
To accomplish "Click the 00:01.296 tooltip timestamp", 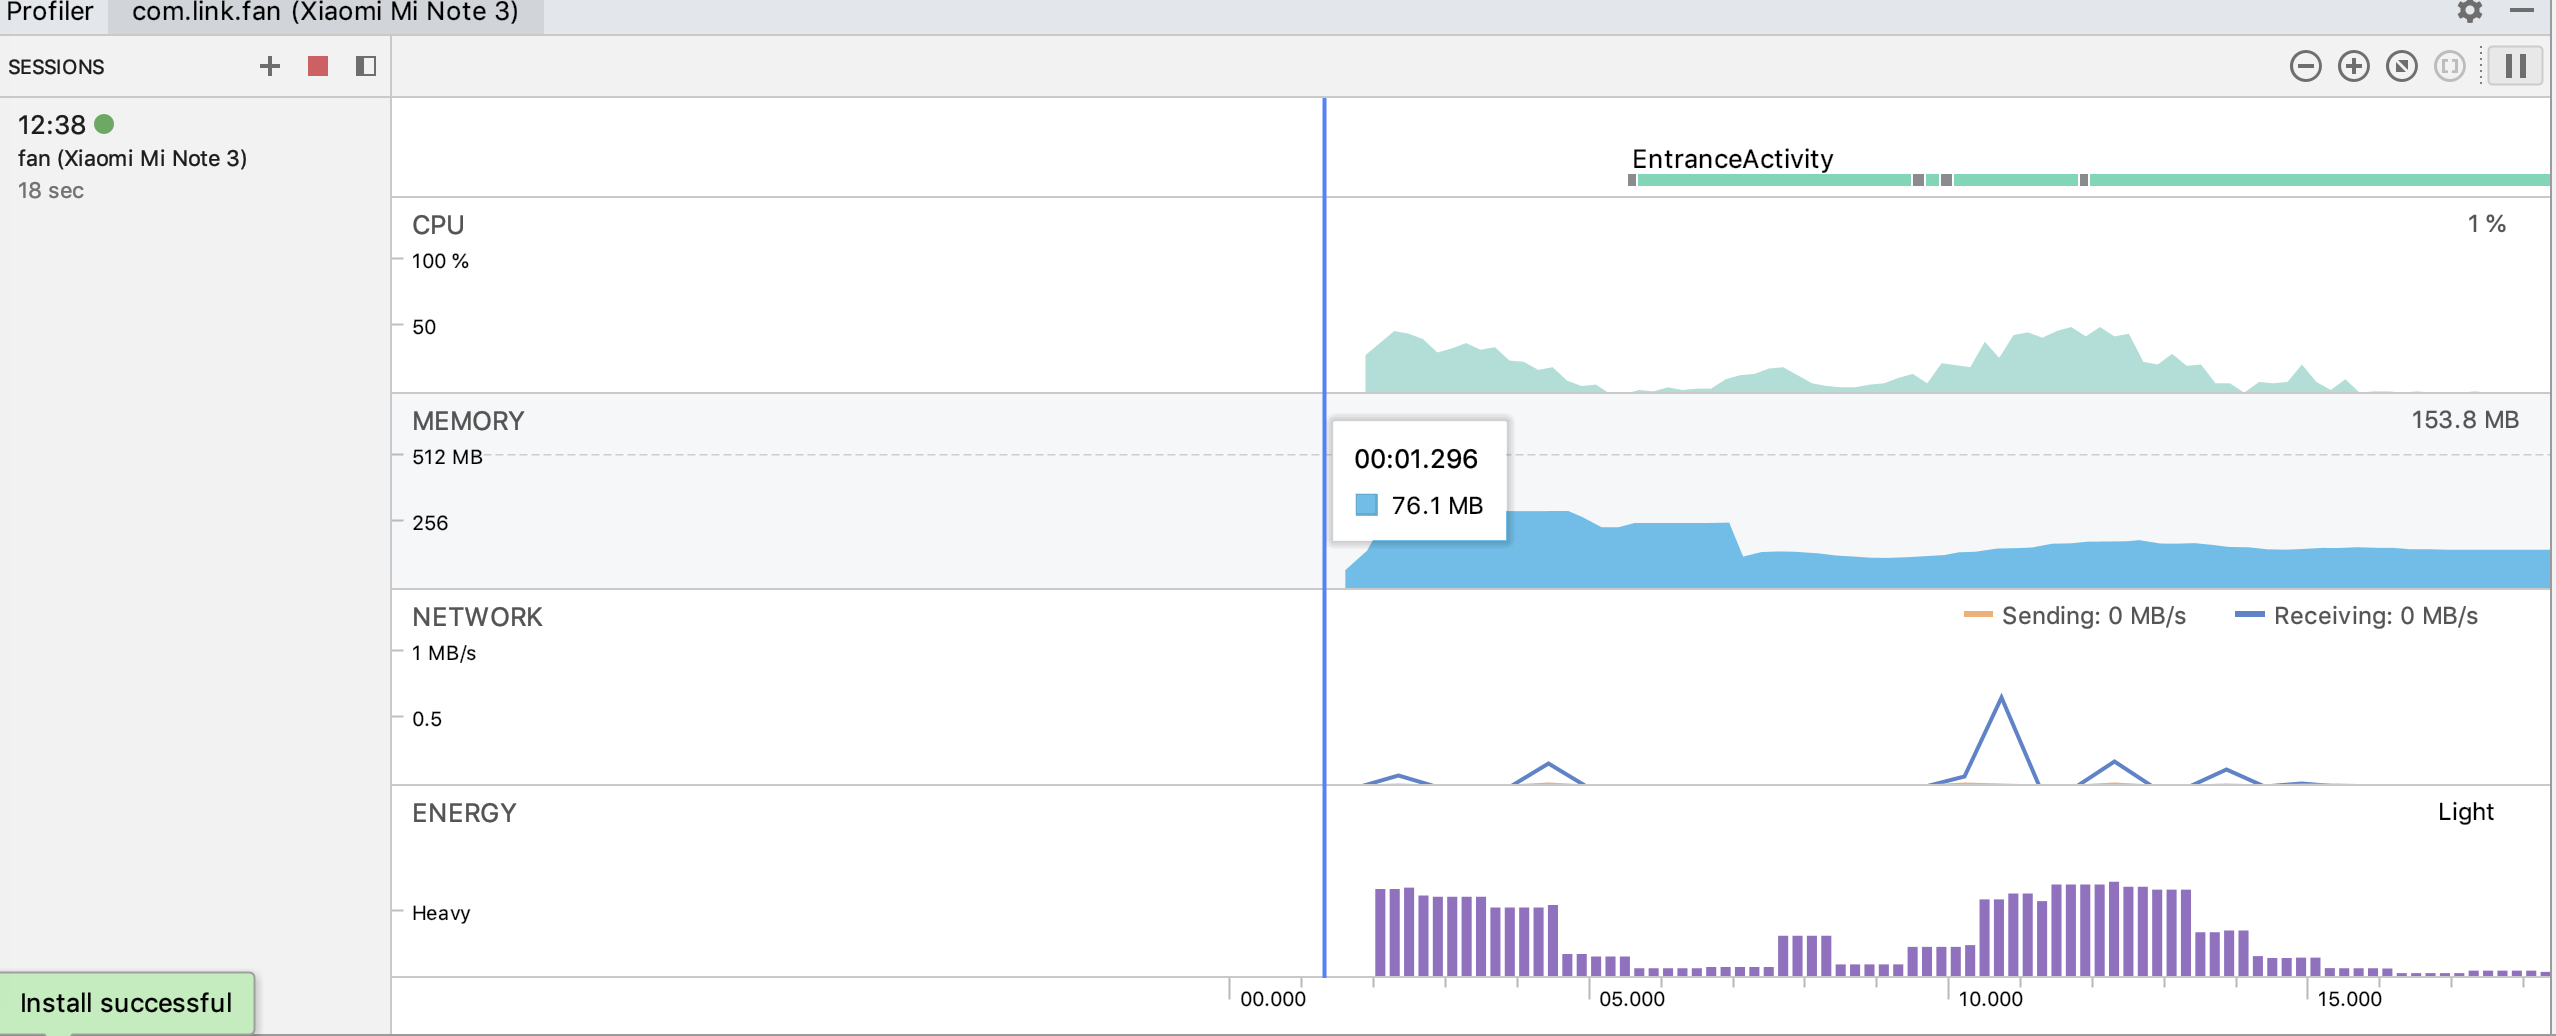I will pos(1415,459).
